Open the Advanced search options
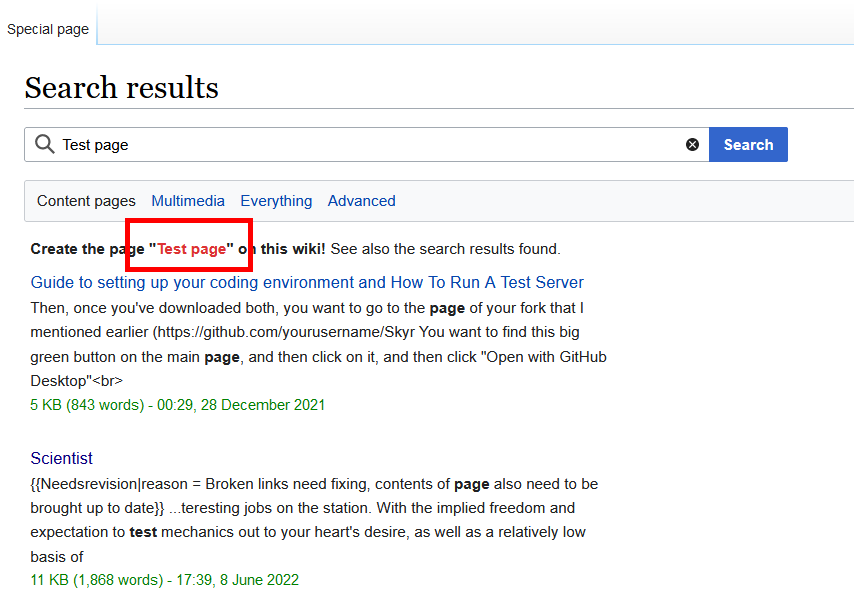 361,201
